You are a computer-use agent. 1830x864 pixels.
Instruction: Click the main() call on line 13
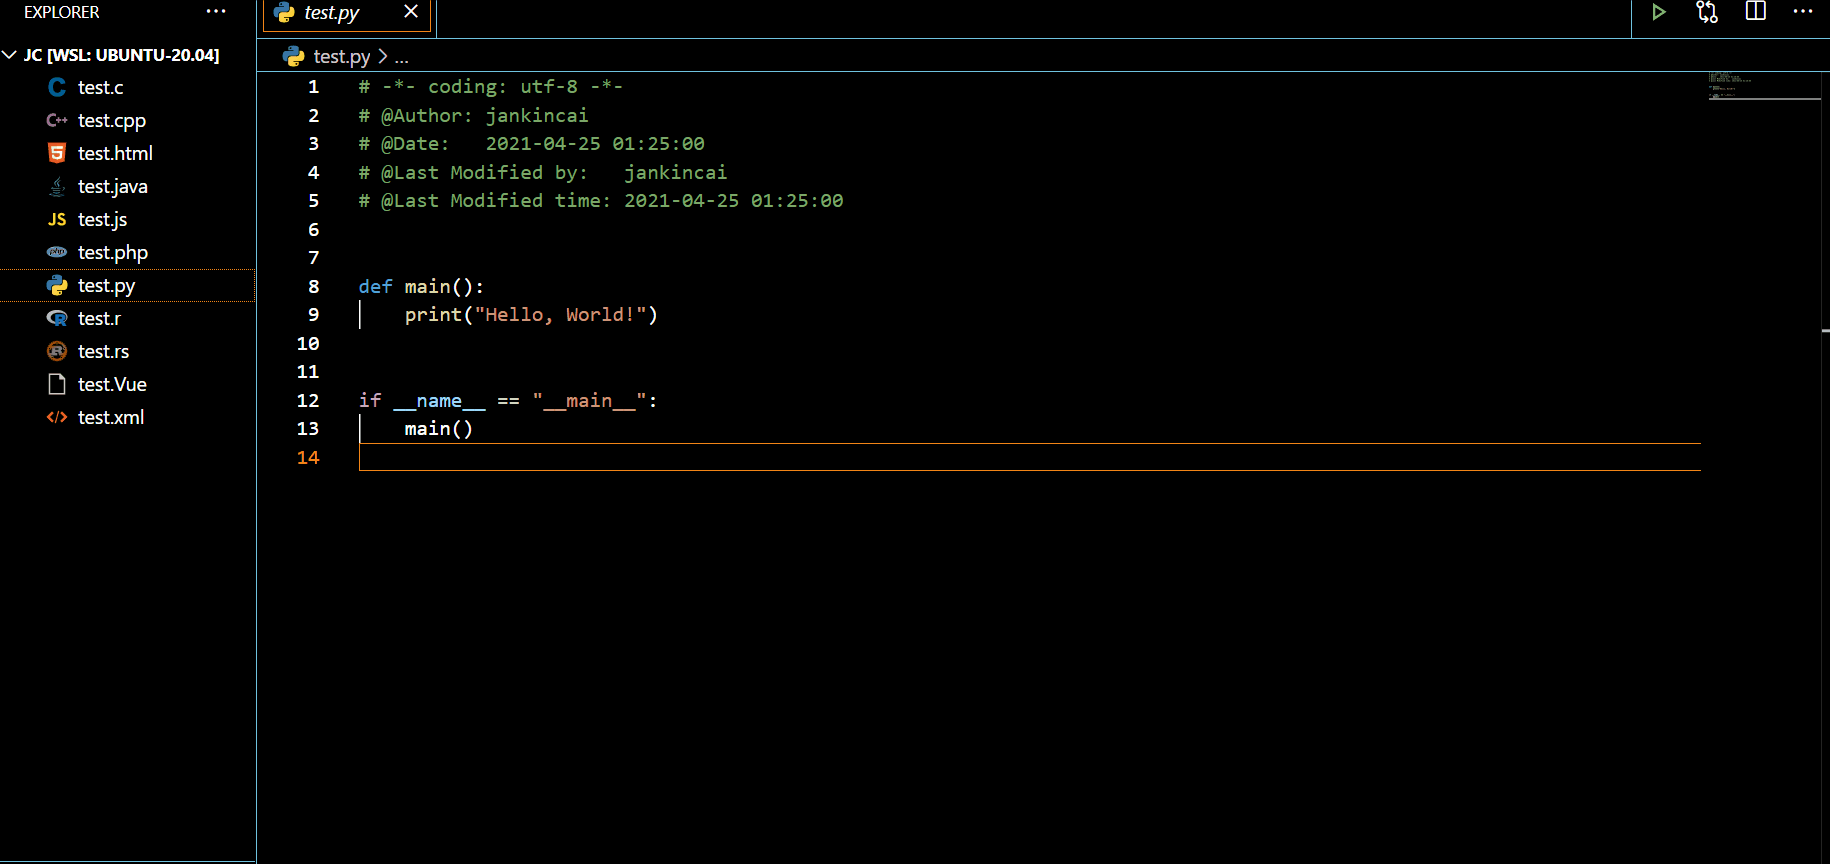point(438,429)
